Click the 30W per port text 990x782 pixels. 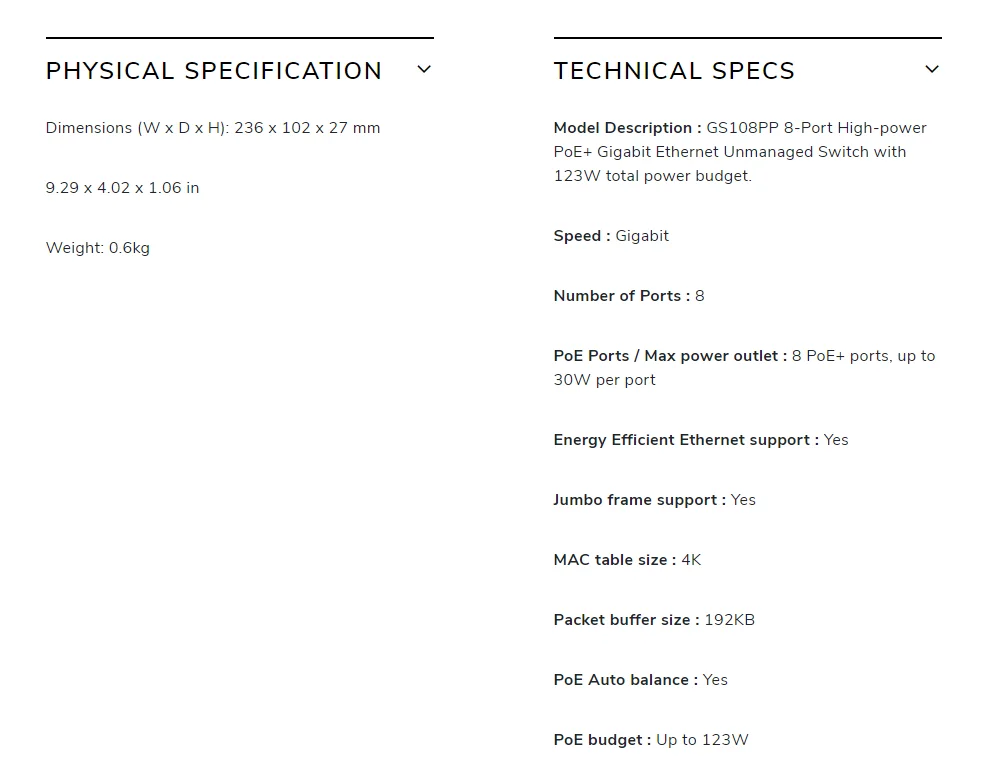point(604,380)
